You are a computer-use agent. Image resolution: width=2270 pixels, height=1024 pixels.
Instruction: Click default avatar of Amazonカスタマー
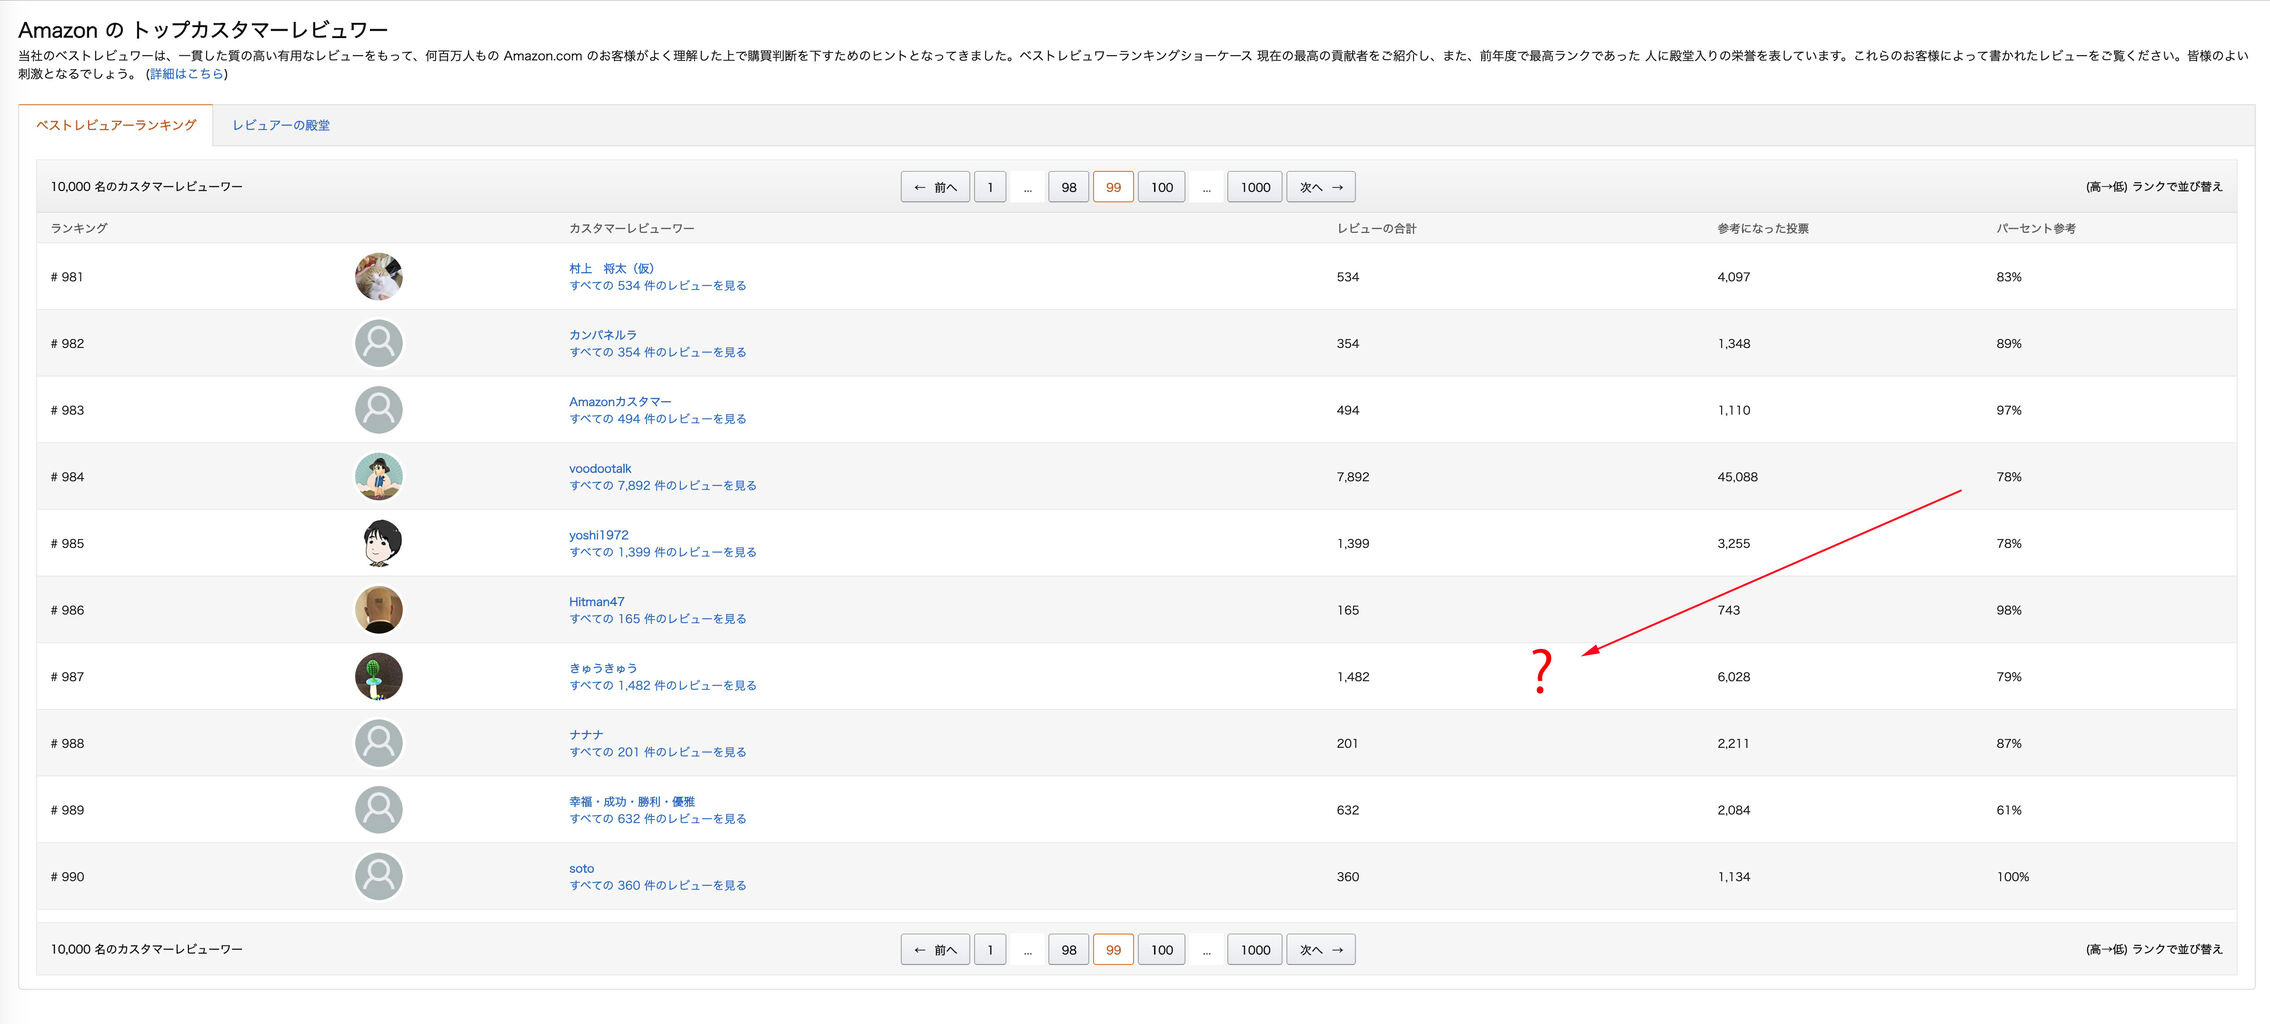pos(379,410)
